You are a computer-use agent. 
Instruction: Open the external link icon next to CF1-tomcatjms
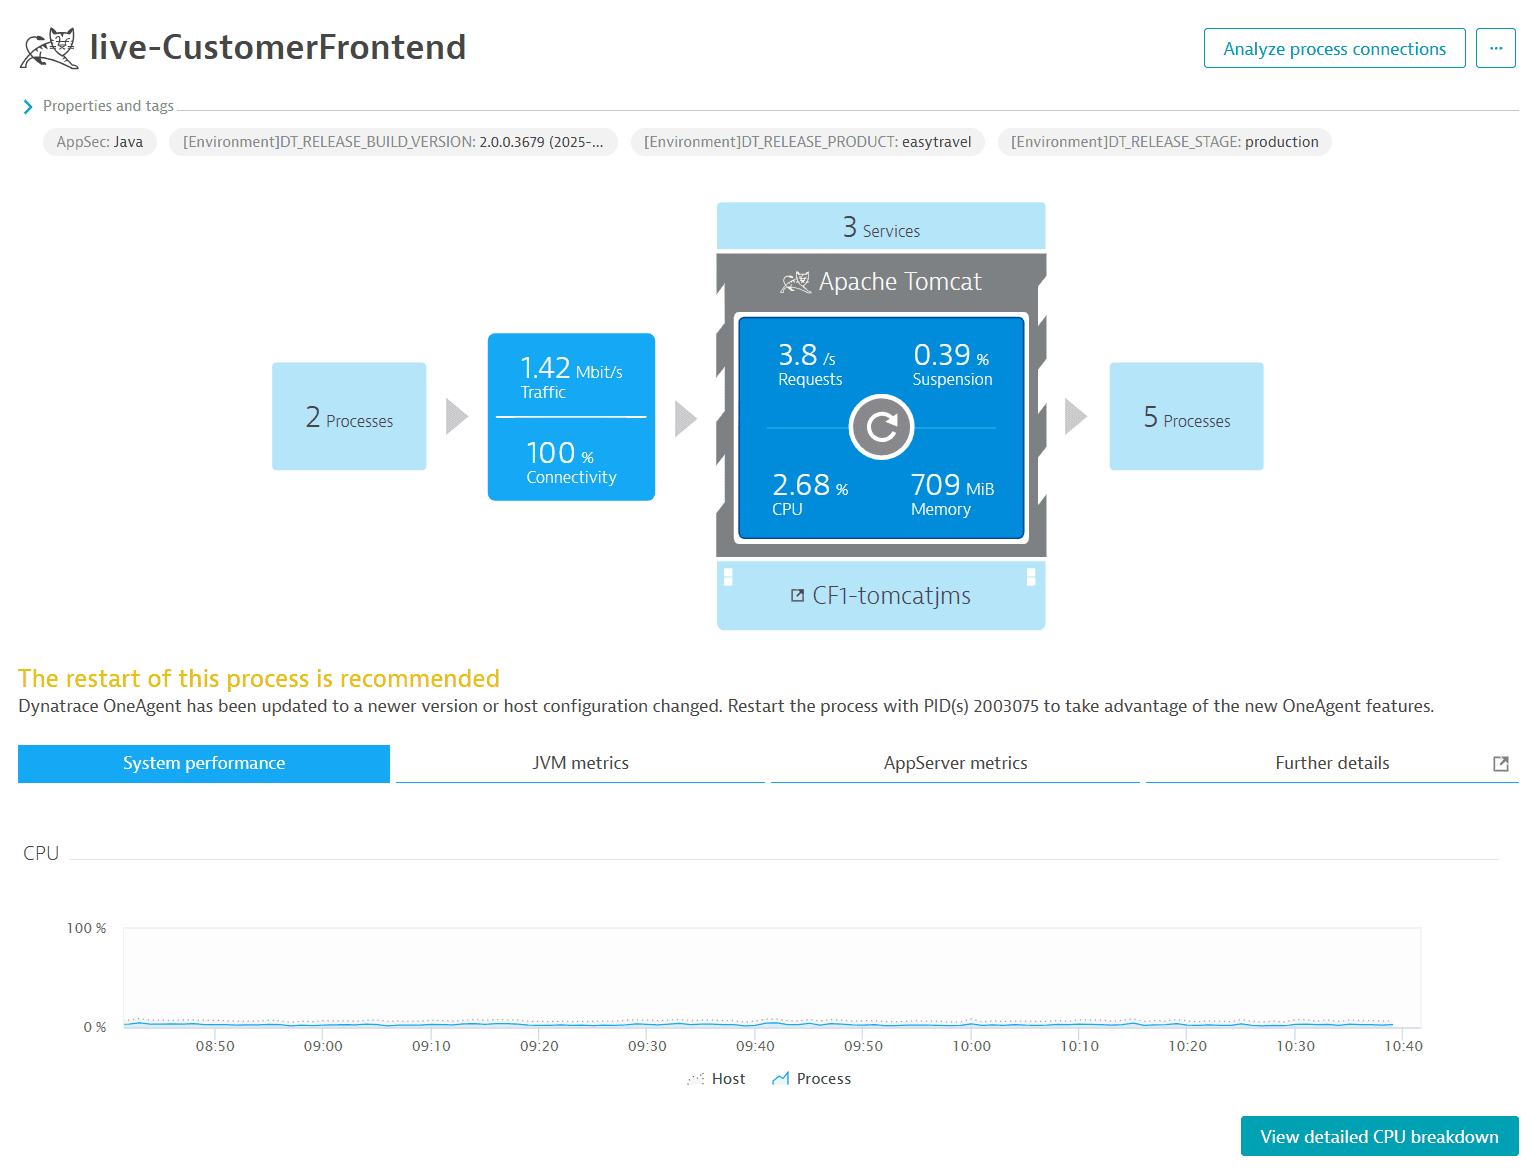coord(797,596)
